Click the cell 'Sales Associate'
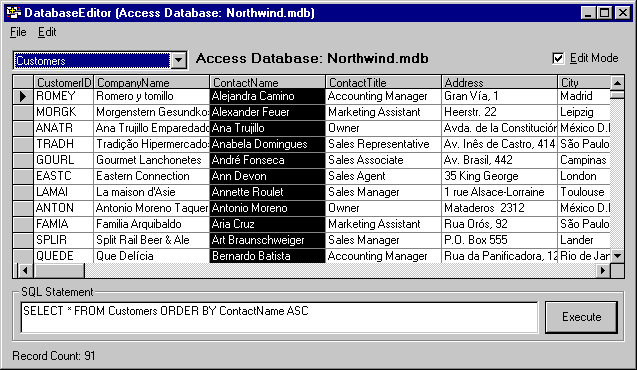 (x=384, y=160)
